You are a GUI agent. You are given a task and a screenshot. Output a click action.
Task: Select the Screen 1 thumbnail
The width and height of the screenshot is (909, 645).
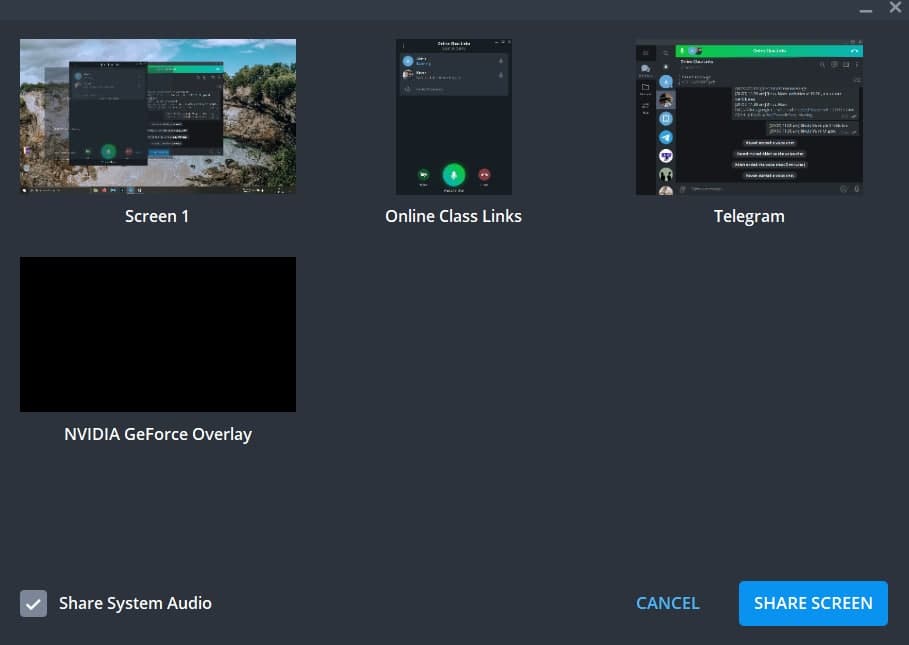[x=157, y=116]
